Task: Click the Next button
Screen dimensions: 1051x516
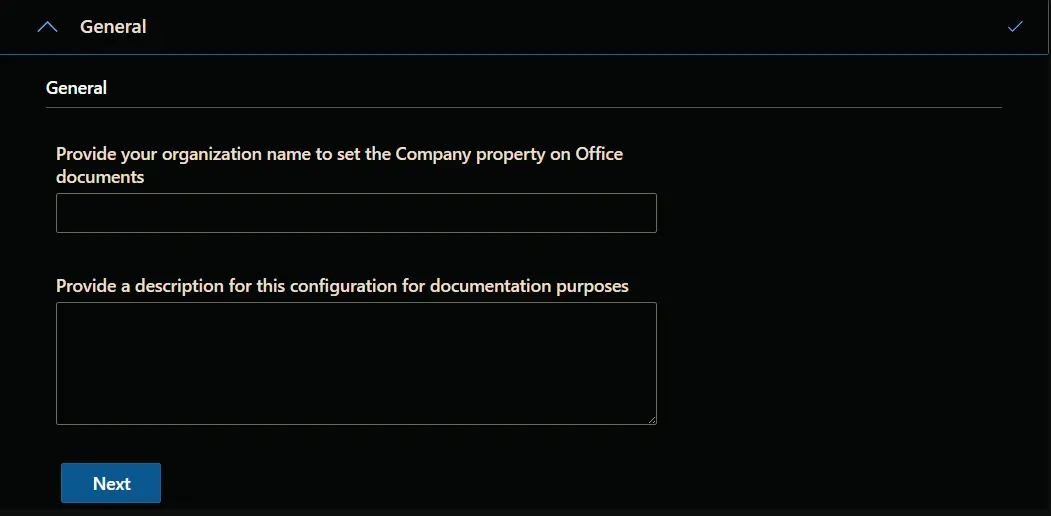Action: tap(111, 483)
